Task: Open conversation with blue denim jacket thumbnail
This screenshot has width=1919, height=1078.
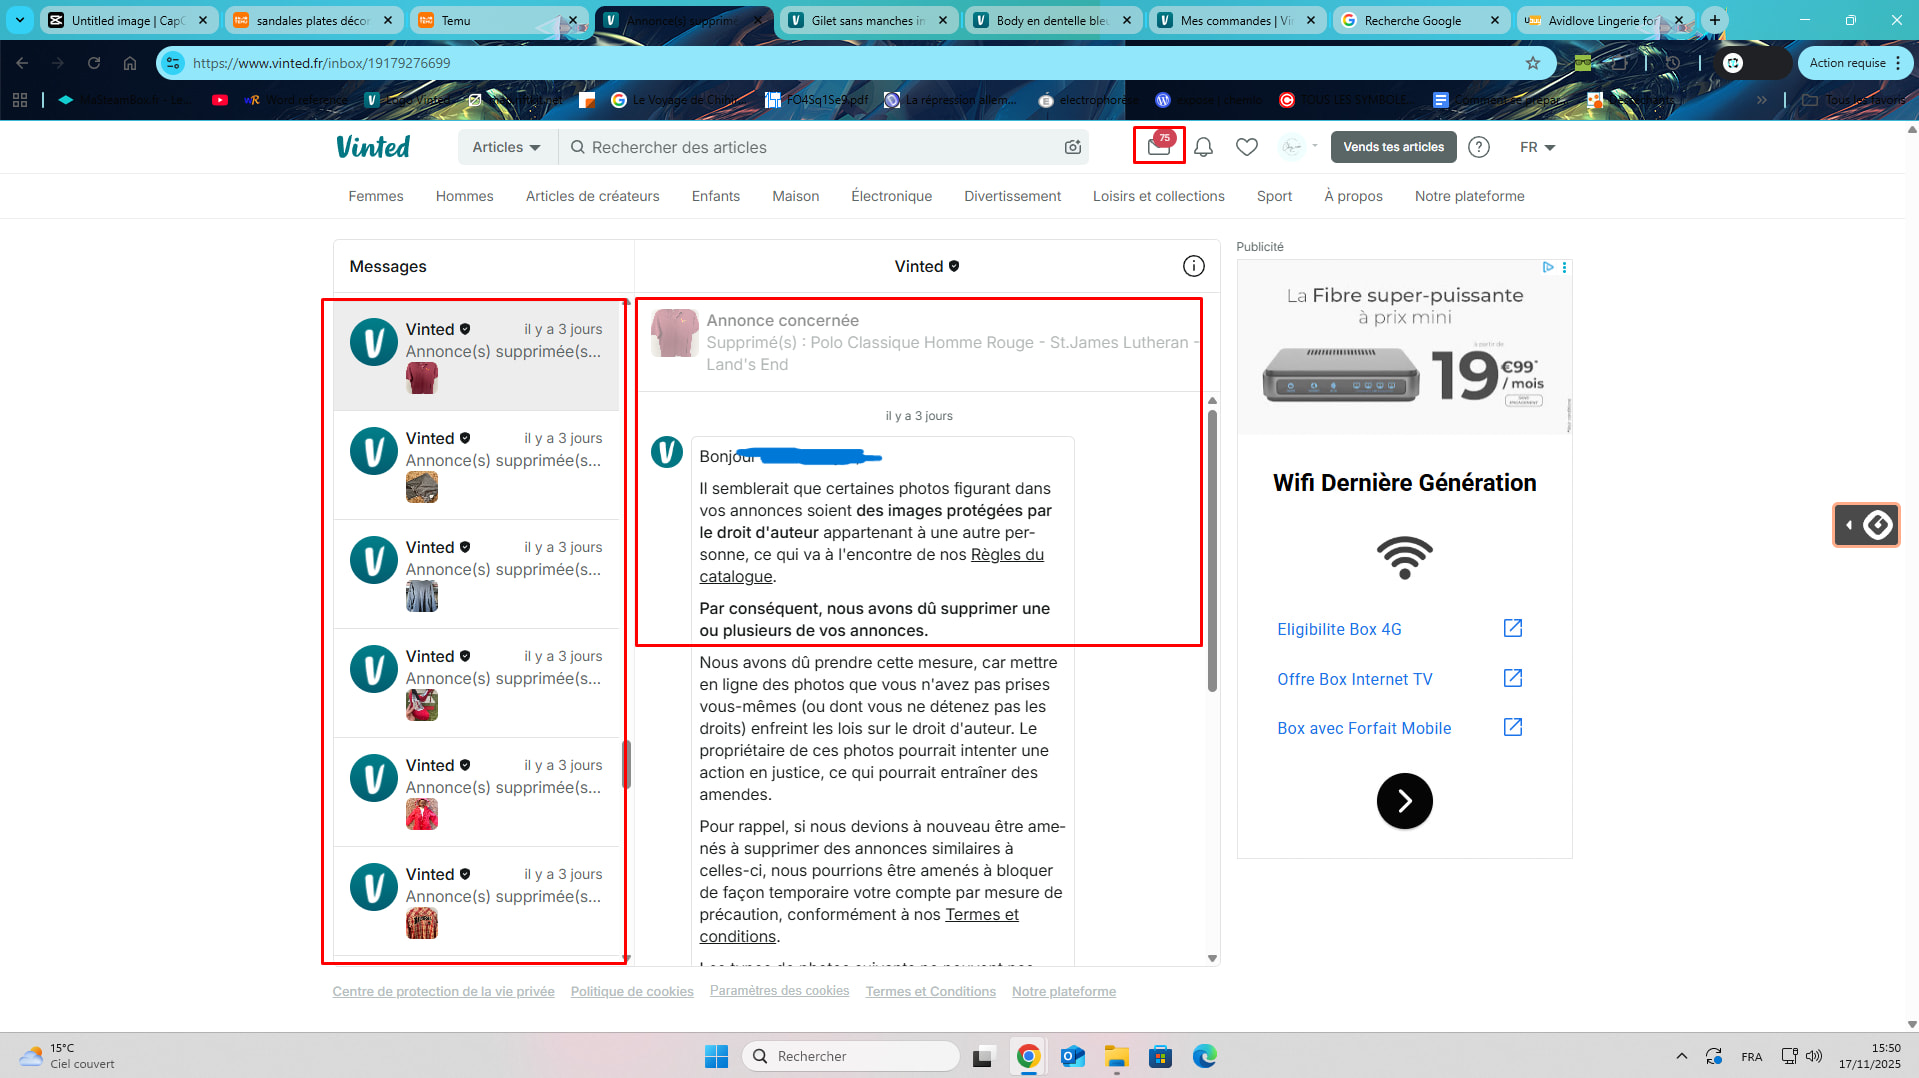Action: (477, 574)
